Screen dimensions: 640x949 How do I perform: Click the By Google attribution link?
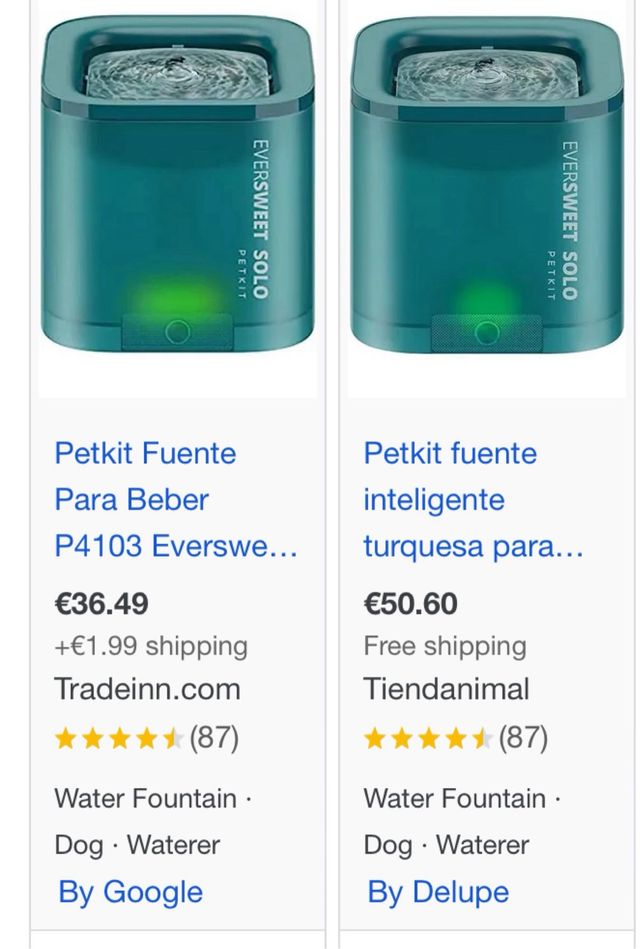130,892
